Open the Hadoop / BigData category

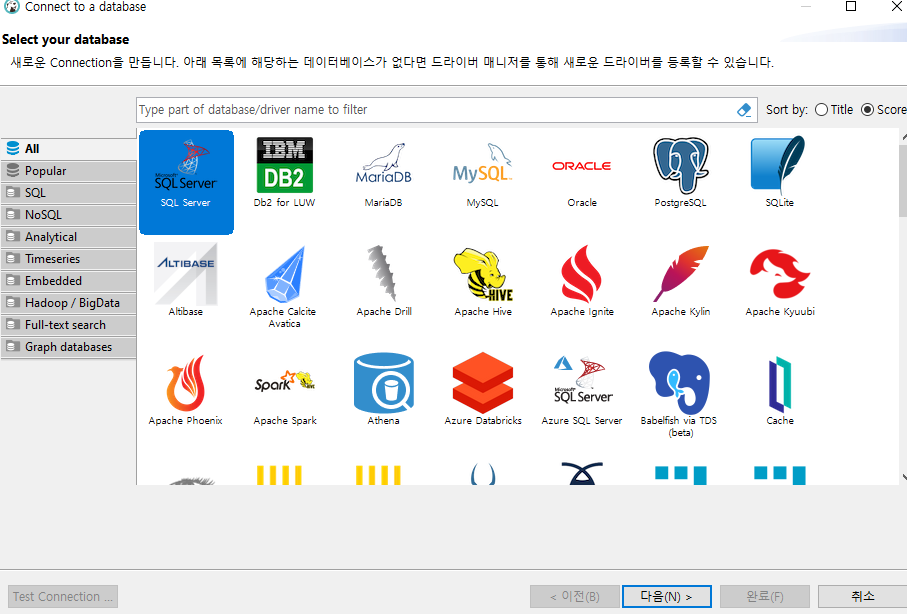tap(68, 303)
